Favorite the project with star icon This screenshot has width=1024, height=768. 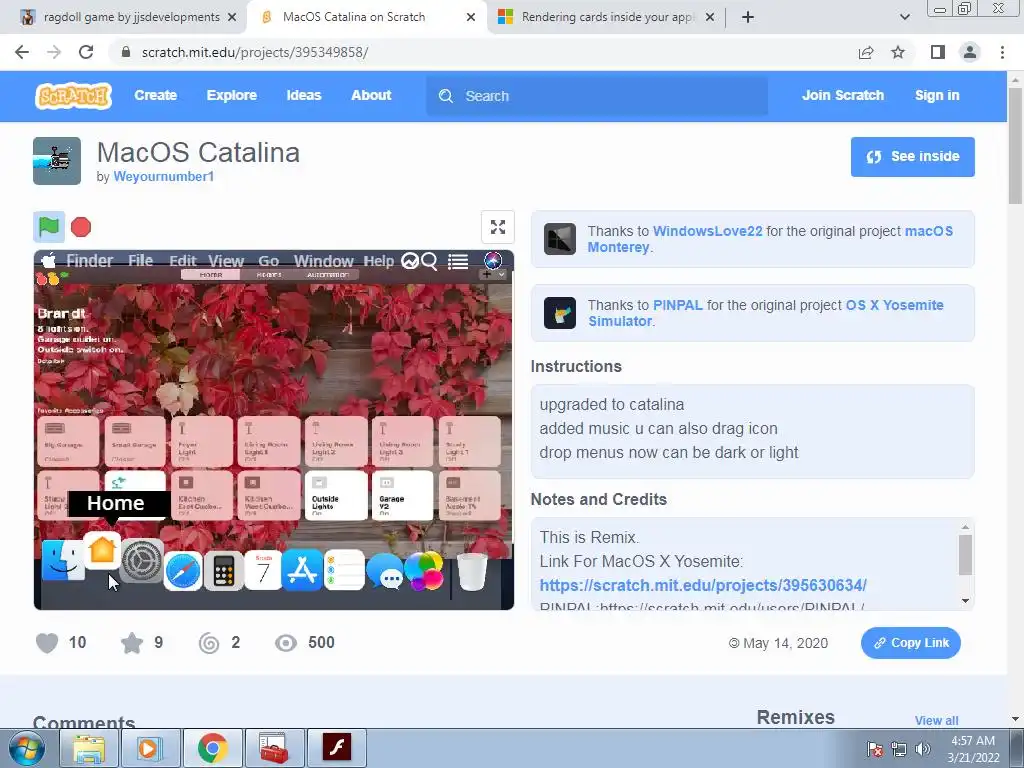132,643
